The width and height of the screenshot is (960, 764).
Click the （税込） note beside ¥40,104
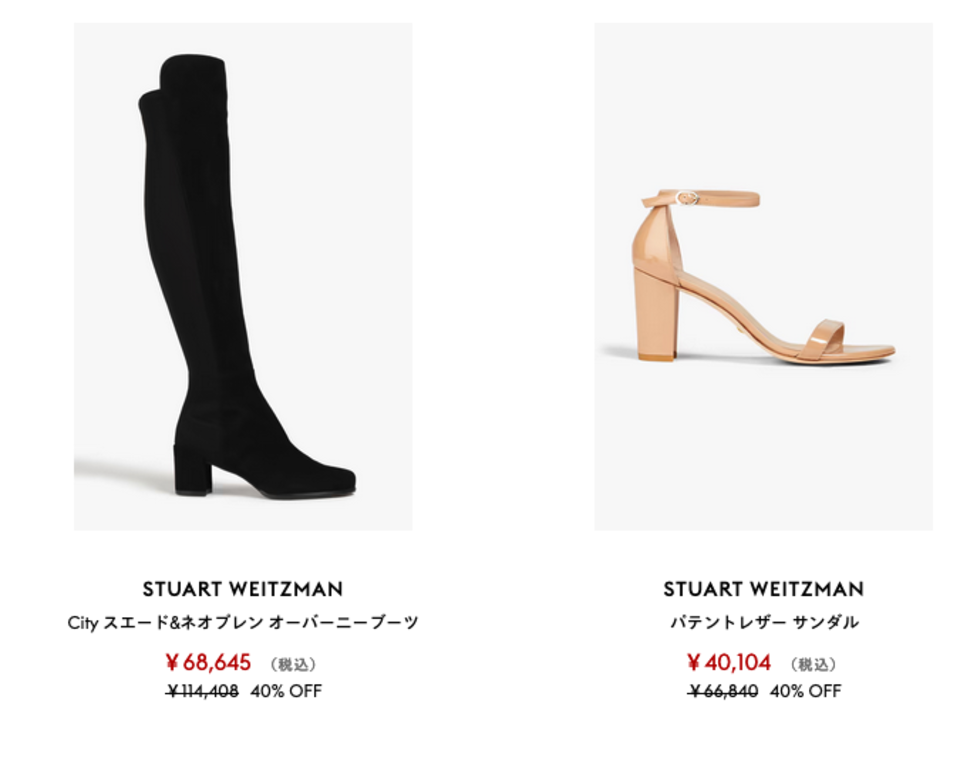813,664
